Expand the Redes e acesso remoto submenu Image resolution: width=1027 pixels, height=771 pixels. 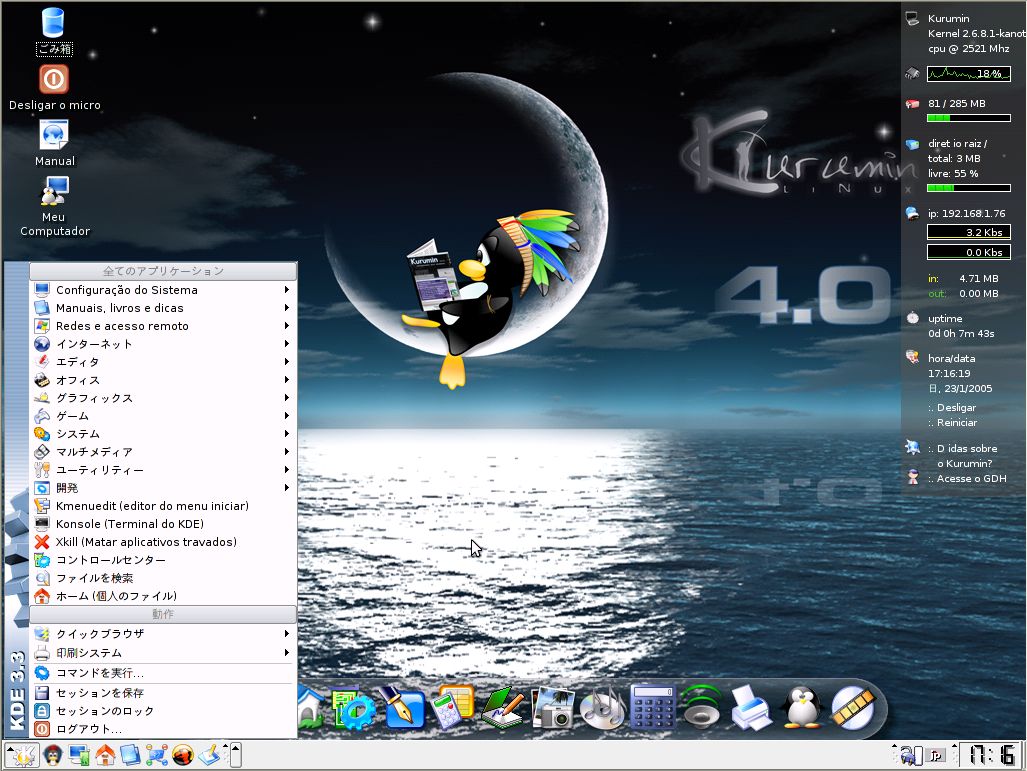163,326
